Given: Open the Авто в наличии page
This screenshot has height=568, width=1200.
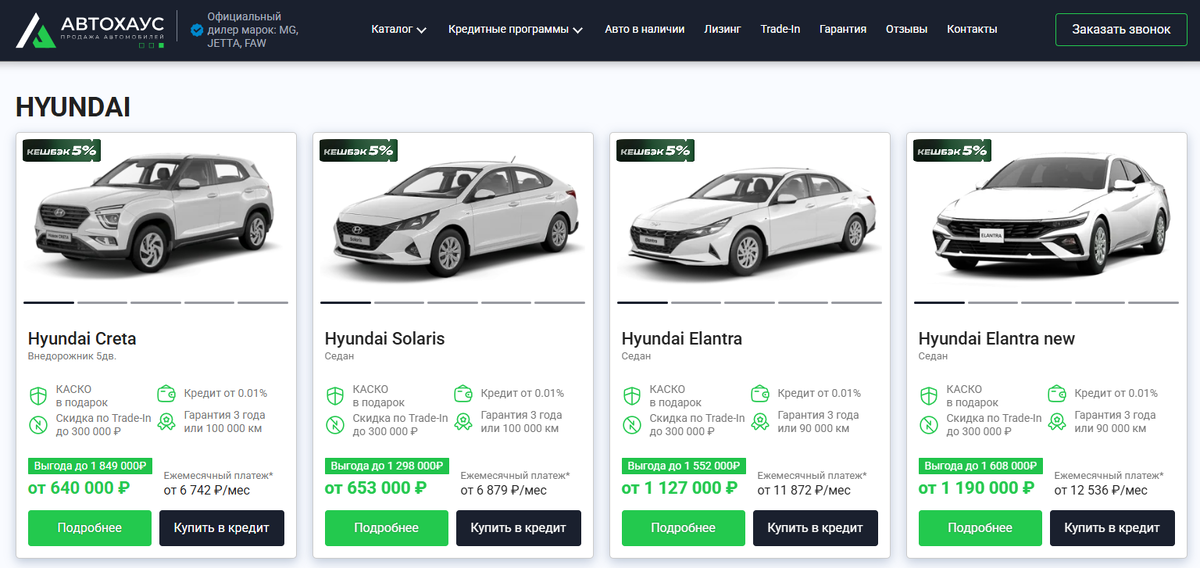Looking at the screenshot, I should tap(645, 30).
